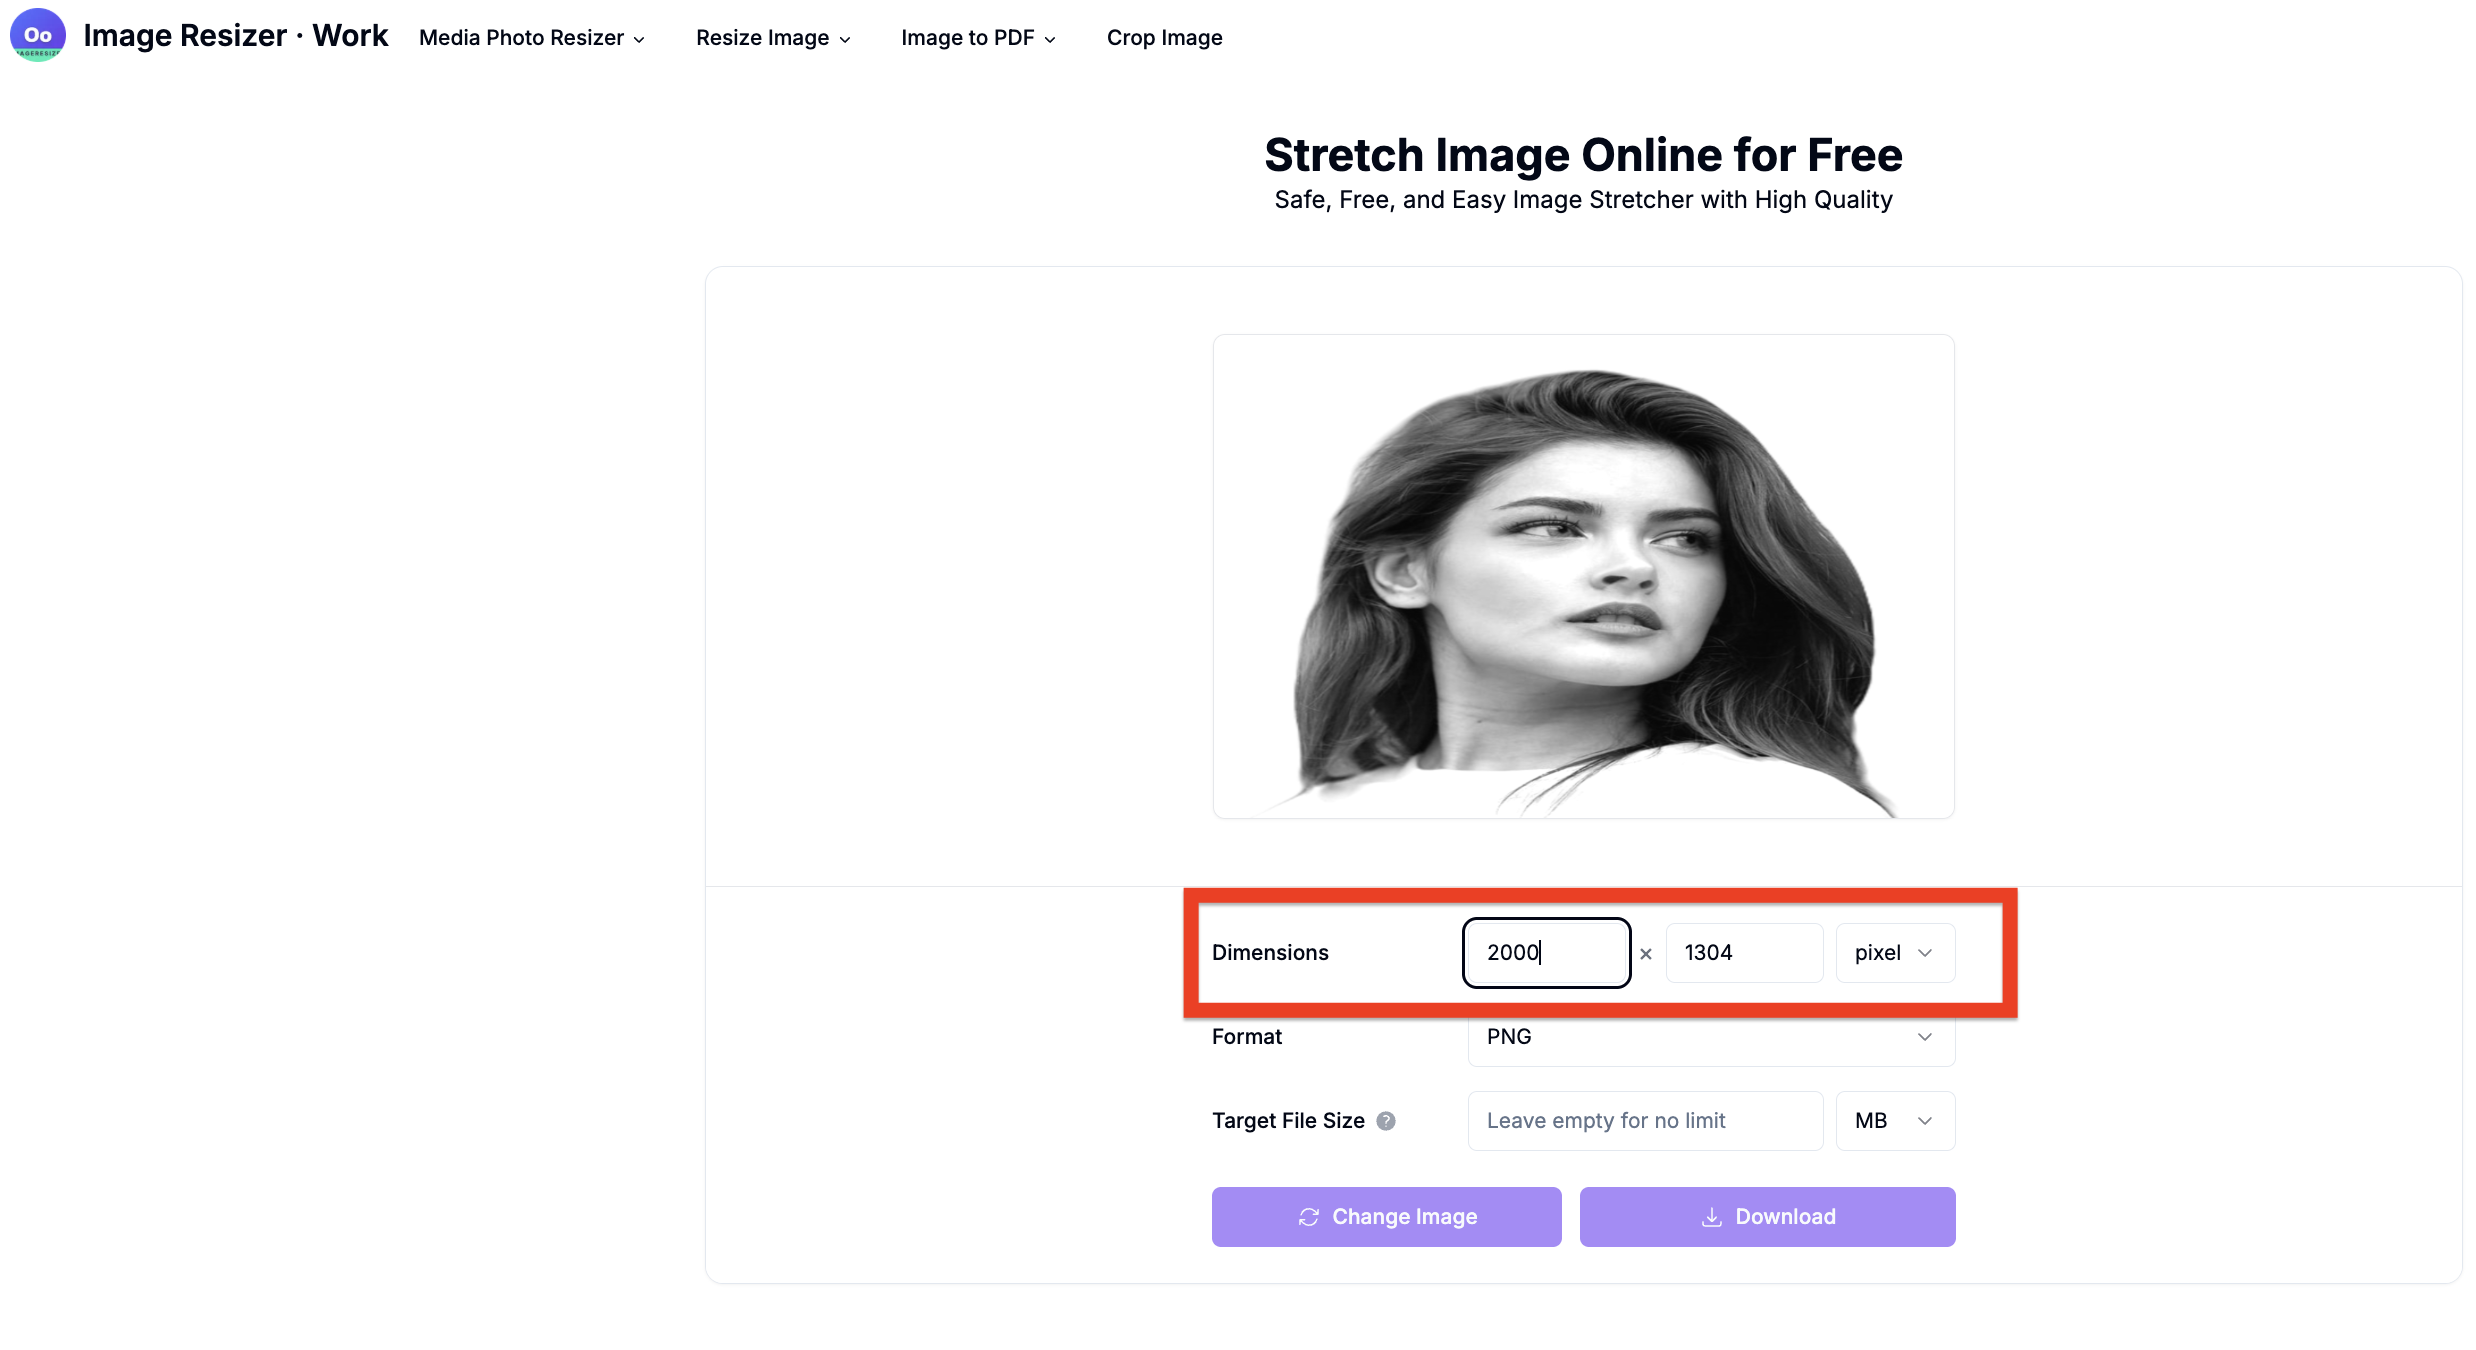Click the Target File Size input field
The image size is (2476, 1350).
coord(1644,1121)
